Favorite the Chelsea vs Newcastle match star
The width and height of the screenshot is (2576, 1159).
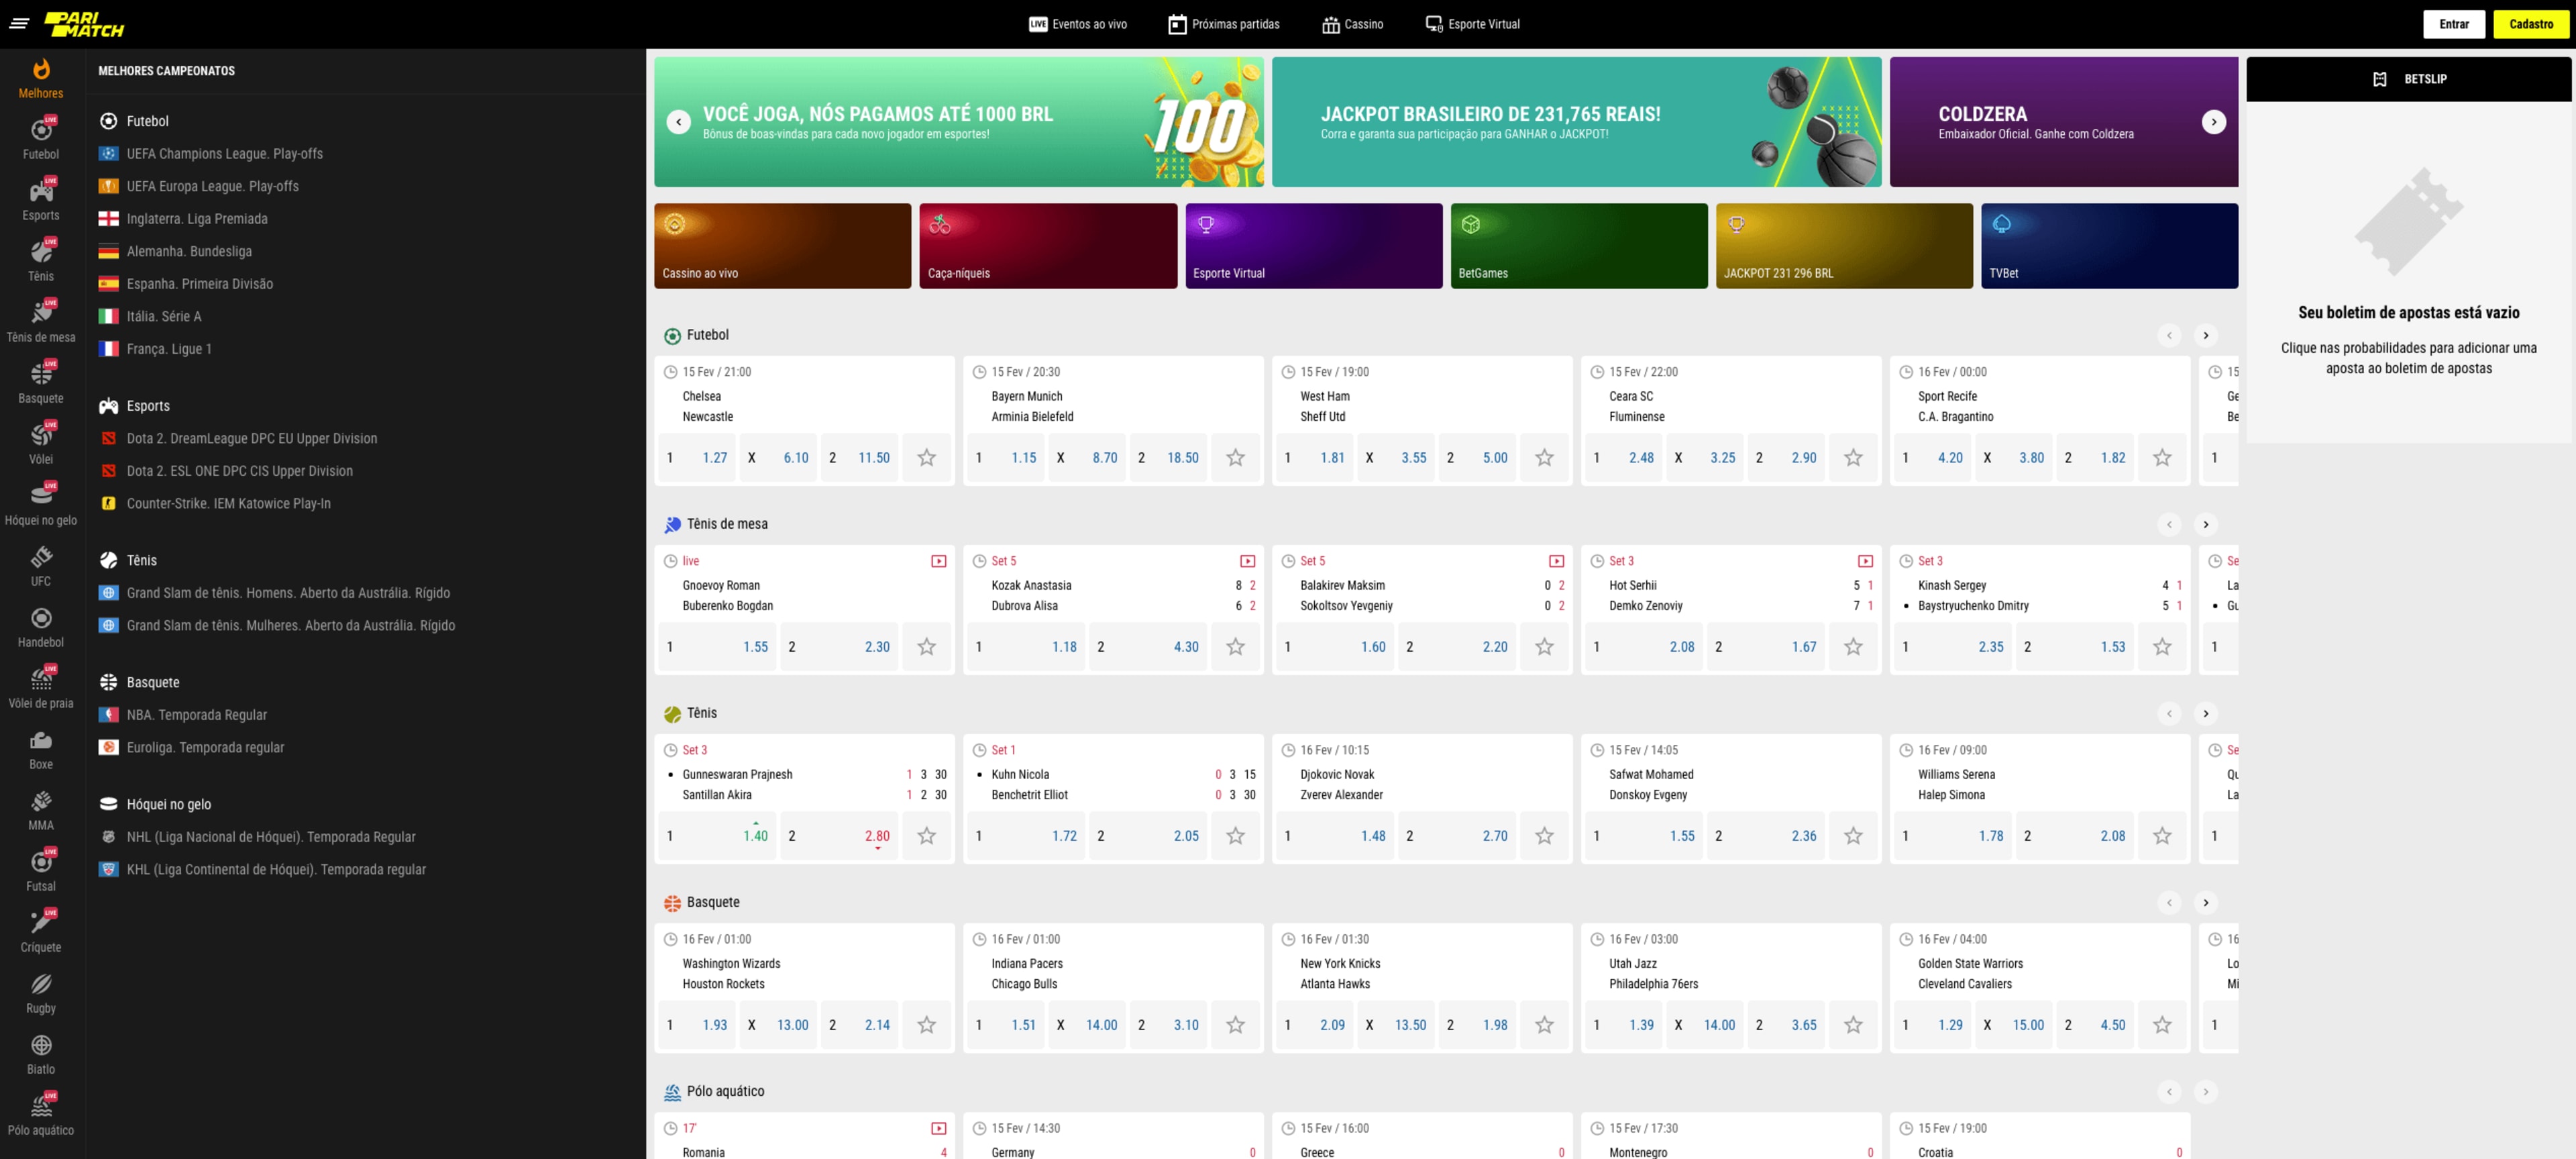click(x=926, y=458)
